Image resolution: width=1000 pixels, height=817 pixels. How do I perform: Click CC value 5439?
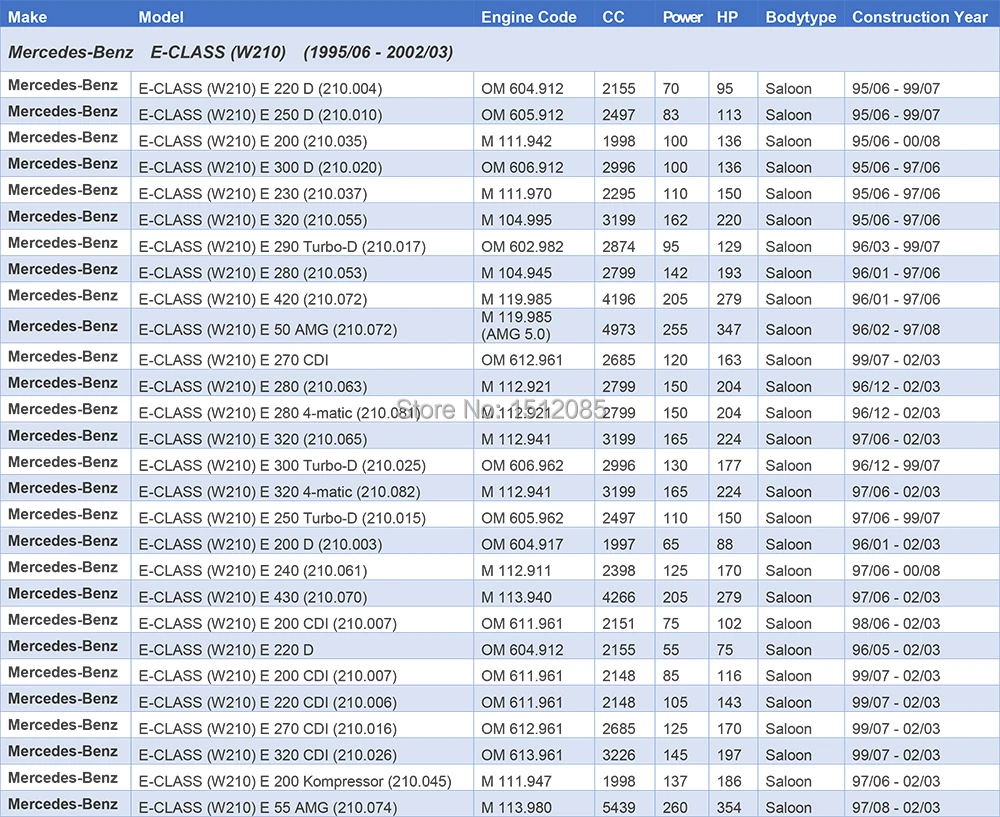[619, 807]
